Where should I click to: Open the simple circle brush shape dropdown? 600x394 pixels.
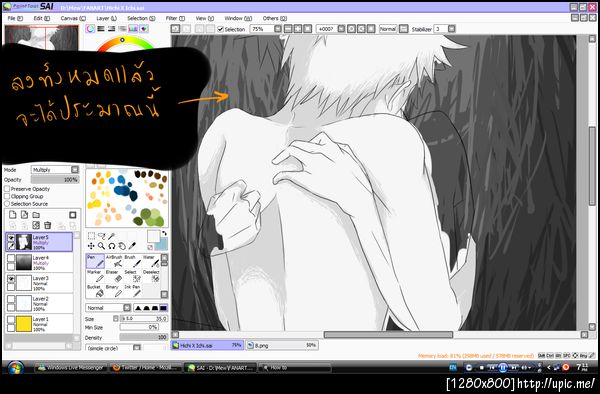coord(113,348)
